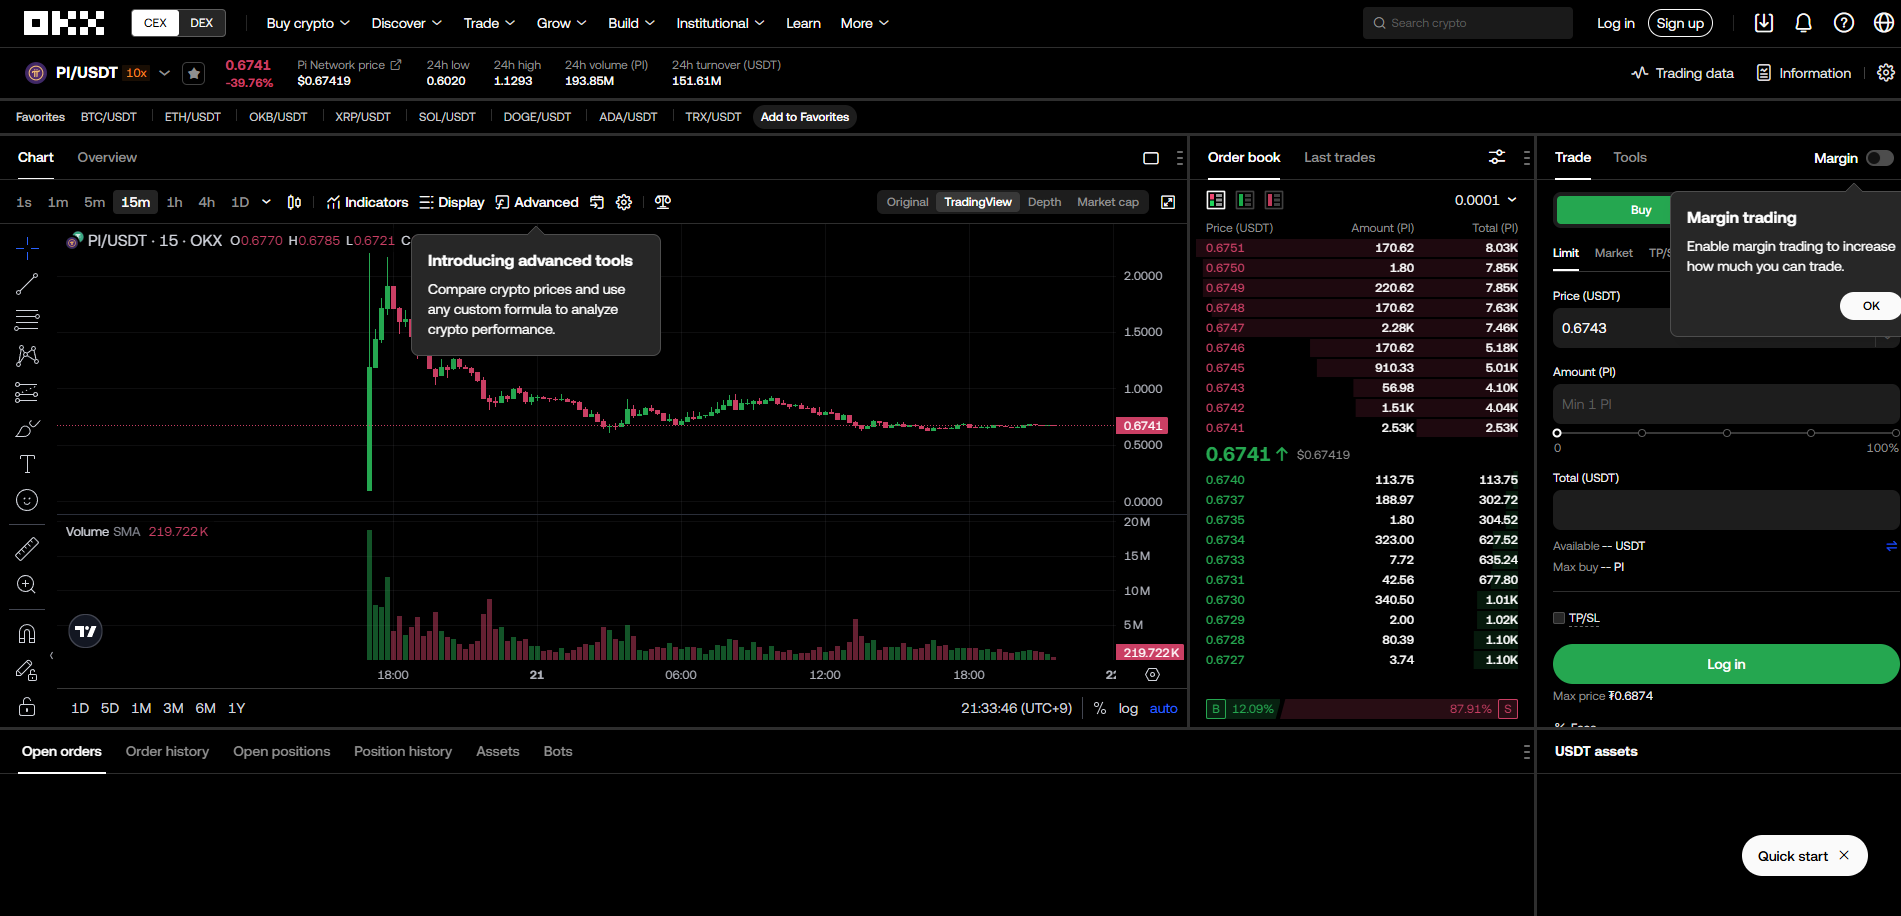Image resolution: width=1901 pixels, height=916 pixels.
Task: Click the TradingView logo on chart
Action: click(x=86, y=631)
